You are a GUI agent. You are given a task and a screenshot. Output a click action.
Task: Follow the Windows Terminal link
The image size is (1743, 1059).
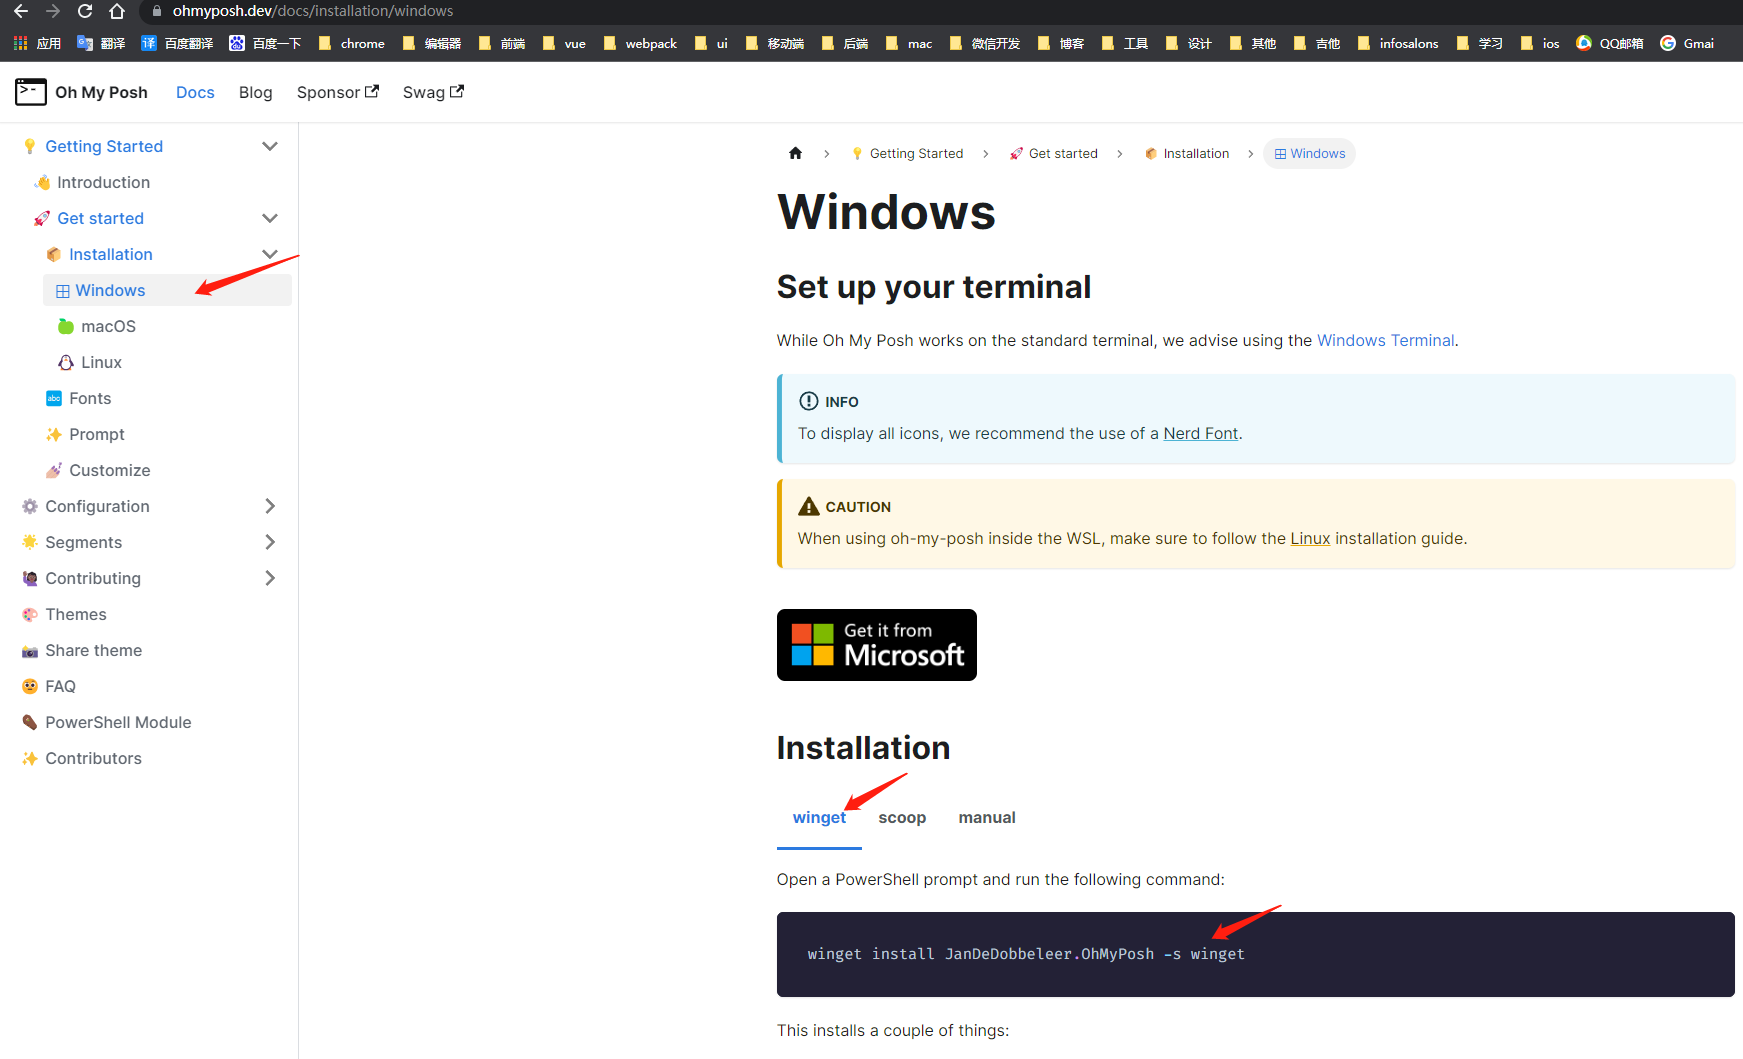pos(1385,340)
